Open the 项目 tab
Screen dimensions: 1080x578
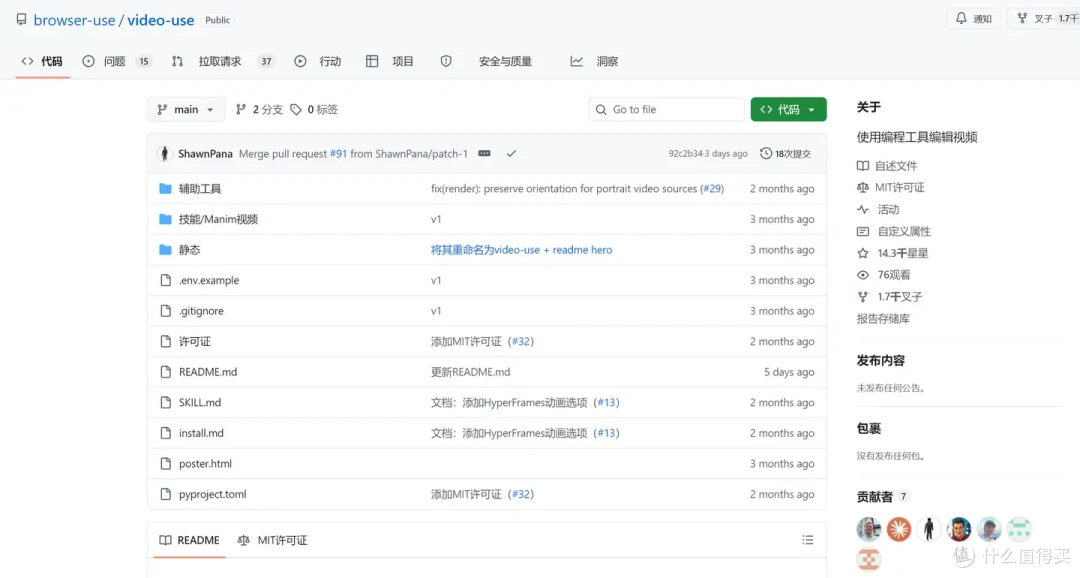[390, 61]
